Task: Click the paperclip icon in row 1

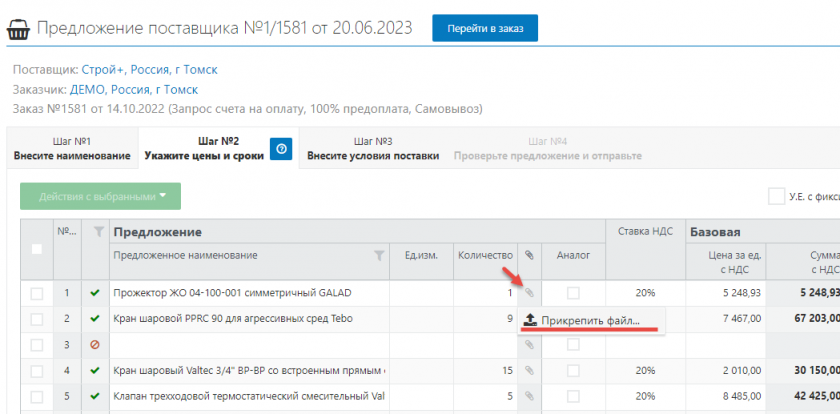Action: 530,293
